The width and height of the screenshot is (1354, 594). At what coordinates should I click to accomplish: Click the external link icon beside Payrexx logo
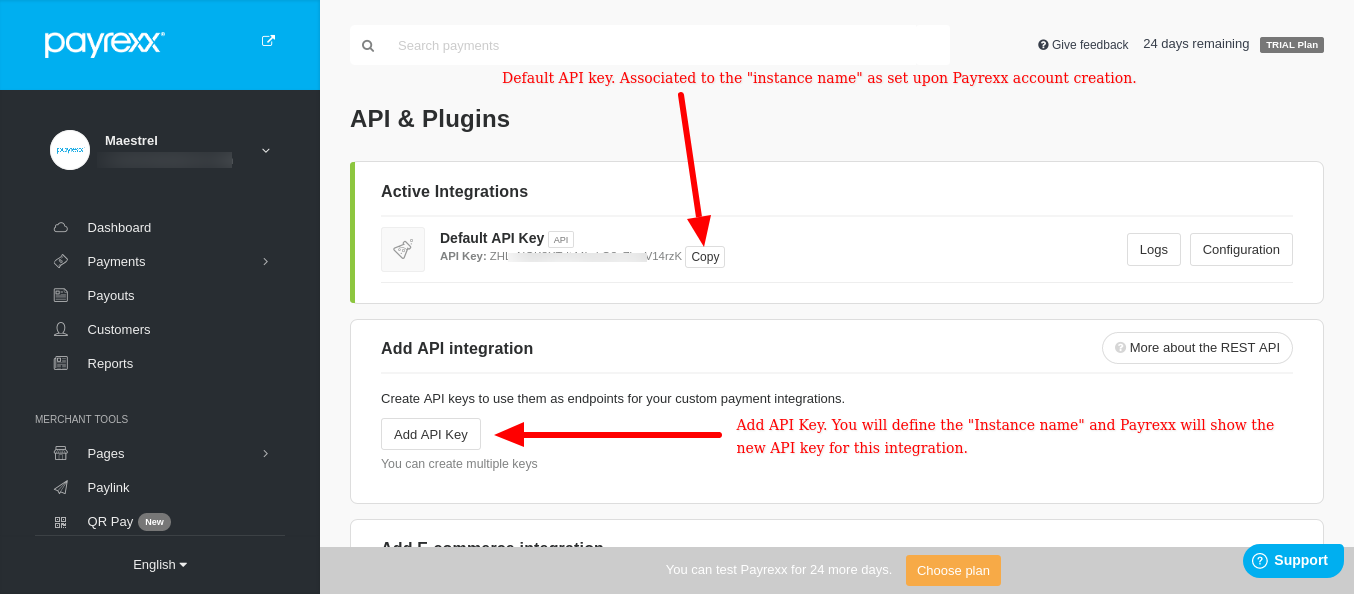268,41
